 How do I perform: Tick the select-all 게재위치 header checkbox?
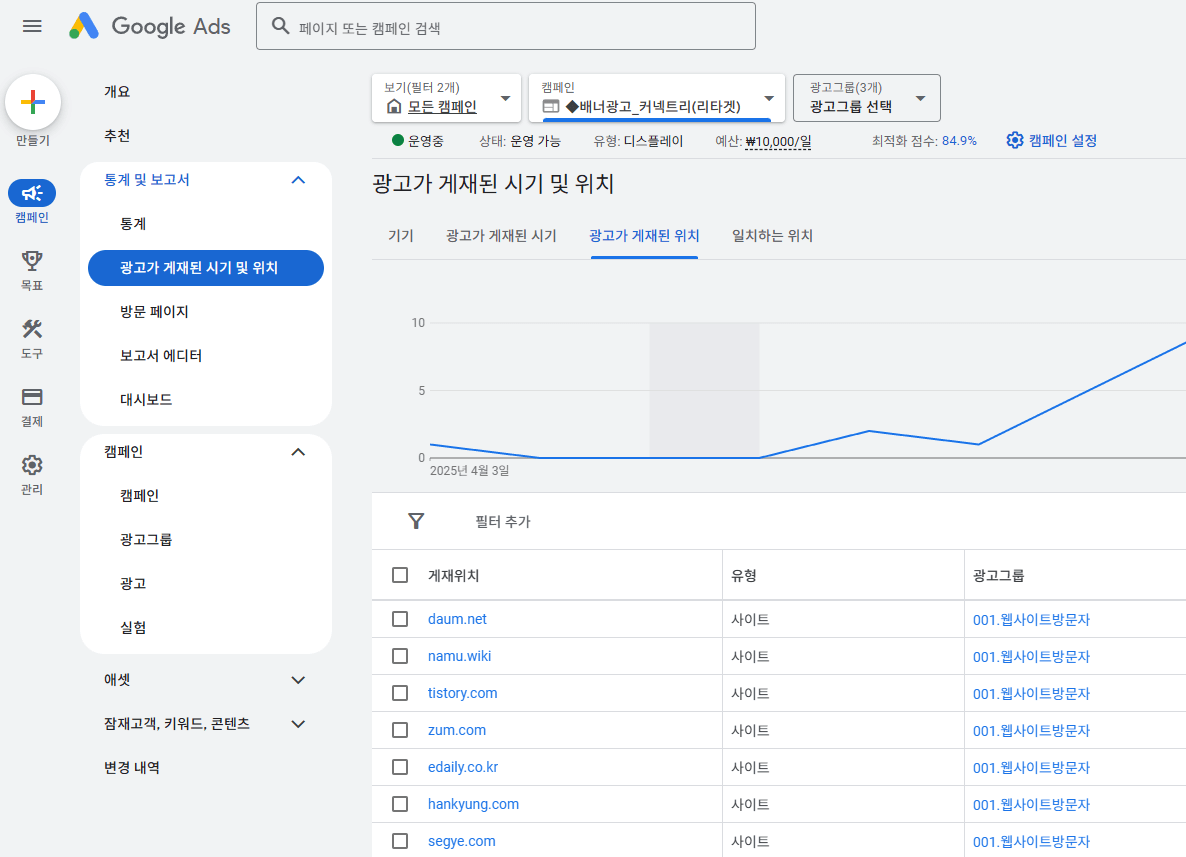400,575
